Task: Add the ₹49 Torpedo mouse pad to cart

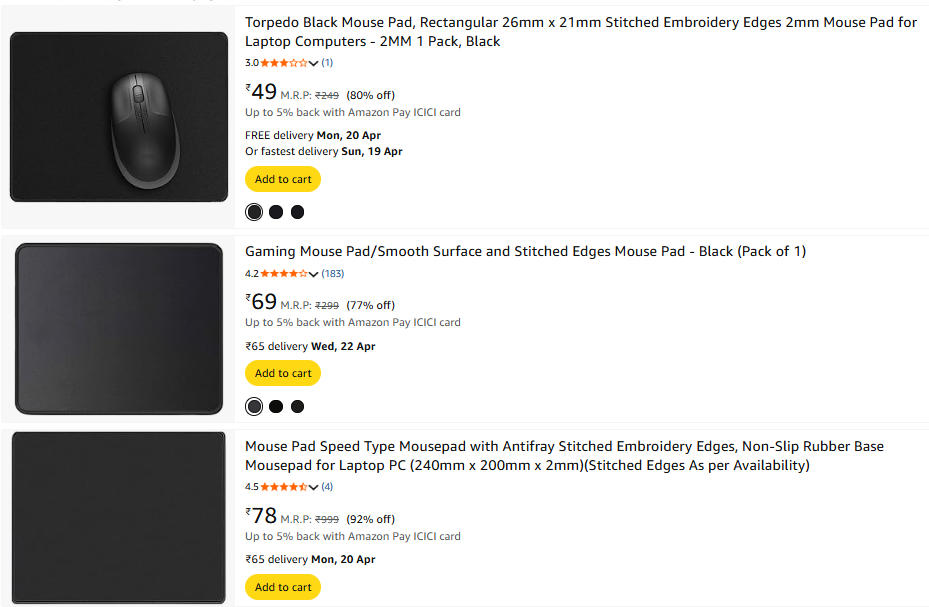Action: pos(283,180)
